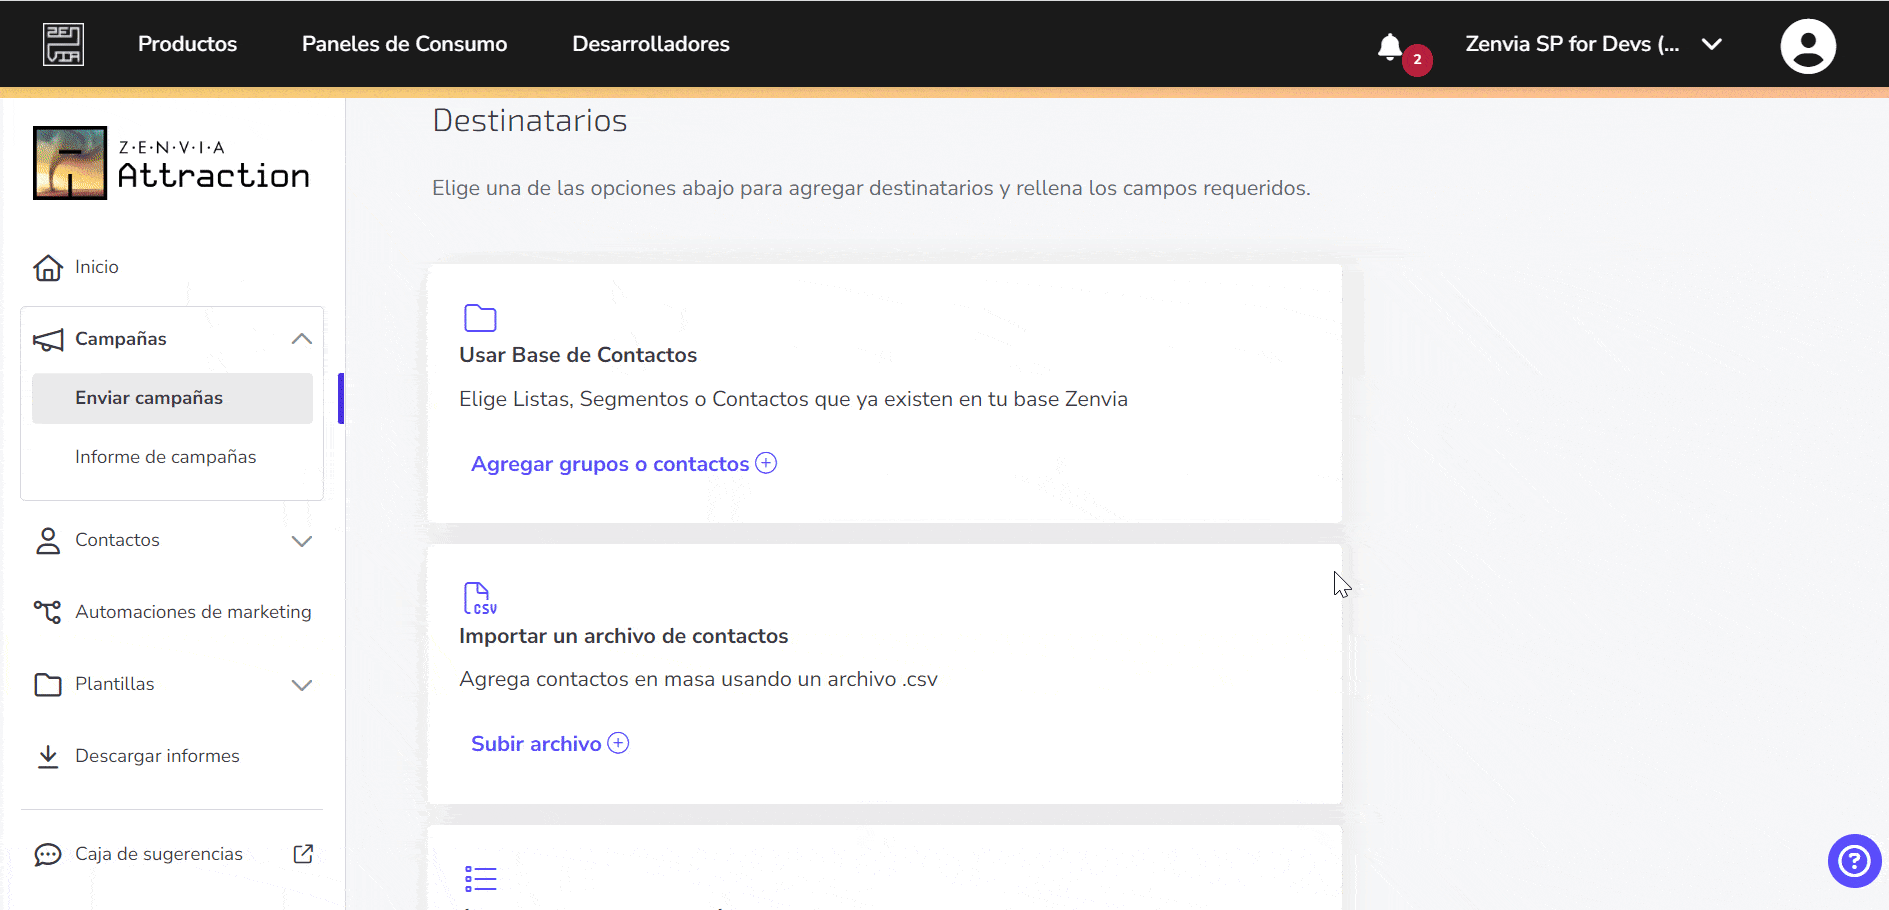The height and width of the screenshot is (910, 1889).
Task: Expand the Plantillas chevron
Action: pos(301,685)
